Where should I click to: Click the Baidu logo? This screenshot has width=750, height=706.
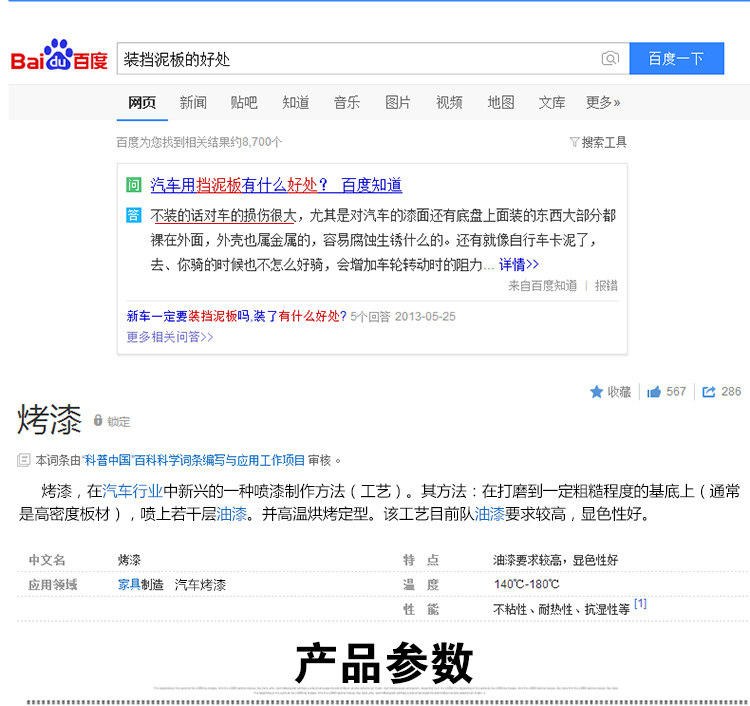tap(59, 55)
